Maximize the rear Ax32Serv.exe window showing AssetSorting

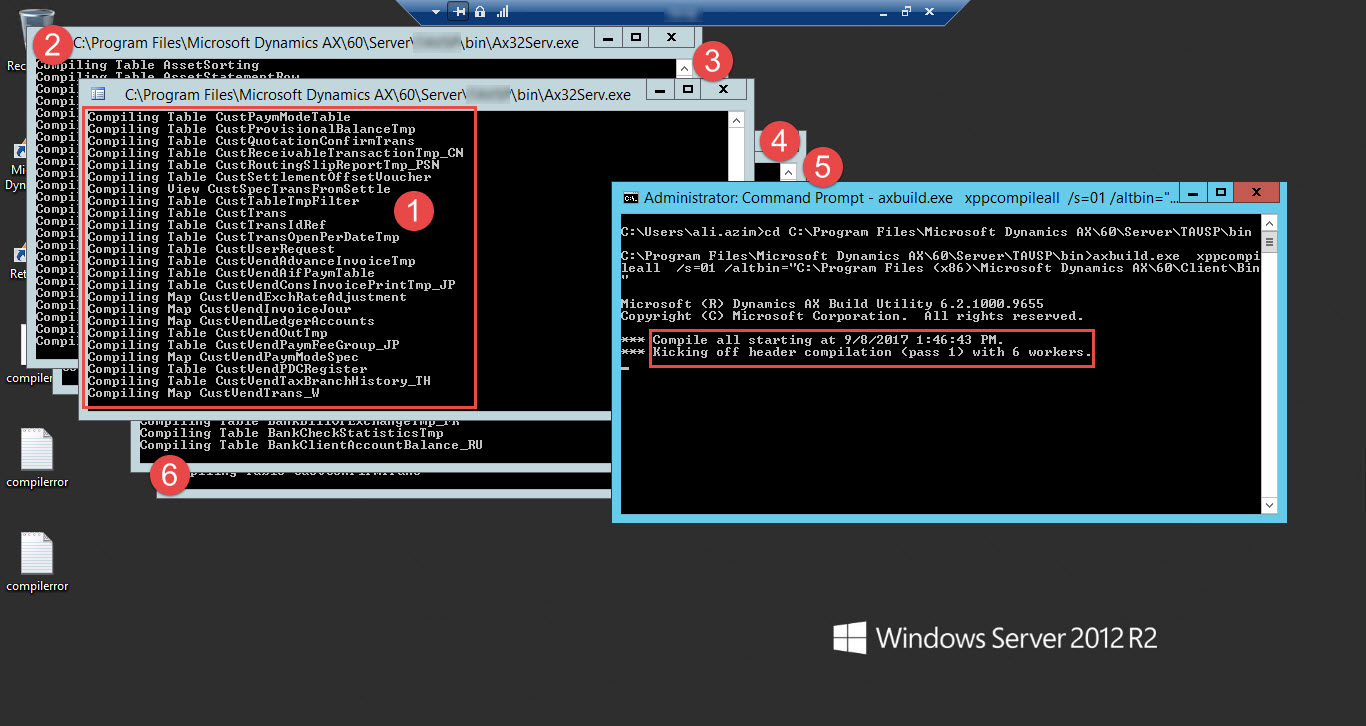635,37
